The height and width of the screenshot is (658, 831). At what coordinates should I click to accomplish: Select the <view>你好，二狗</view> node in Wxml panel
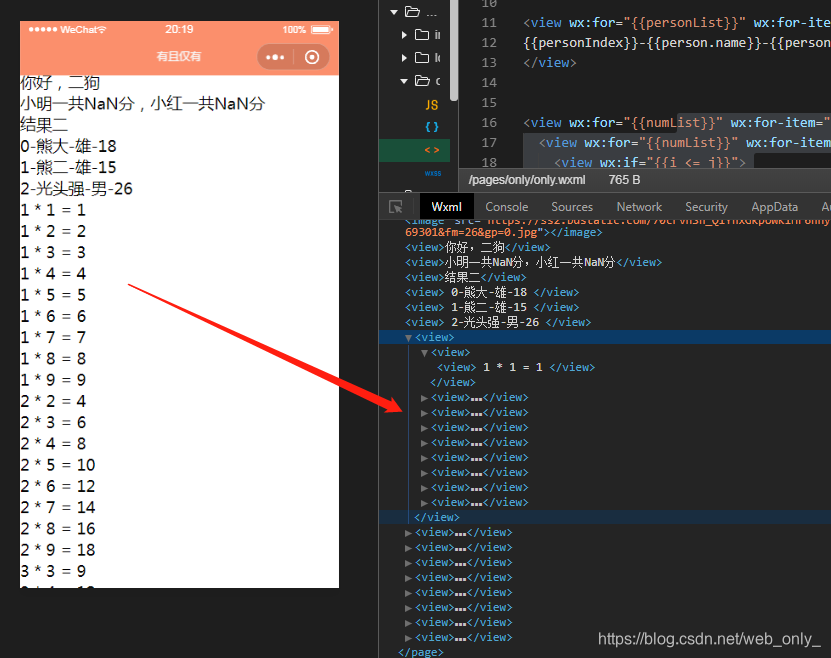(x=478, y=247)
